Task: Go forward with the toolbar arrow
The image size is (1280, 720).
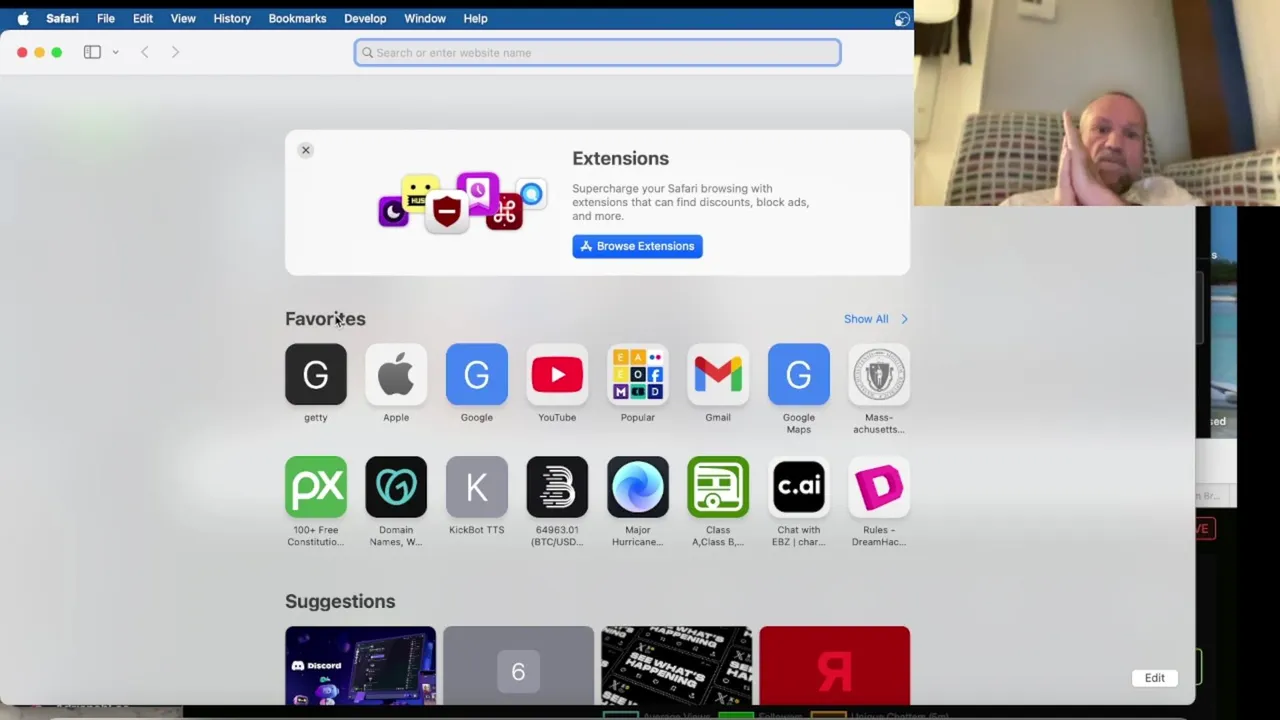Action: pyautogui.click(x=175, y=52)
